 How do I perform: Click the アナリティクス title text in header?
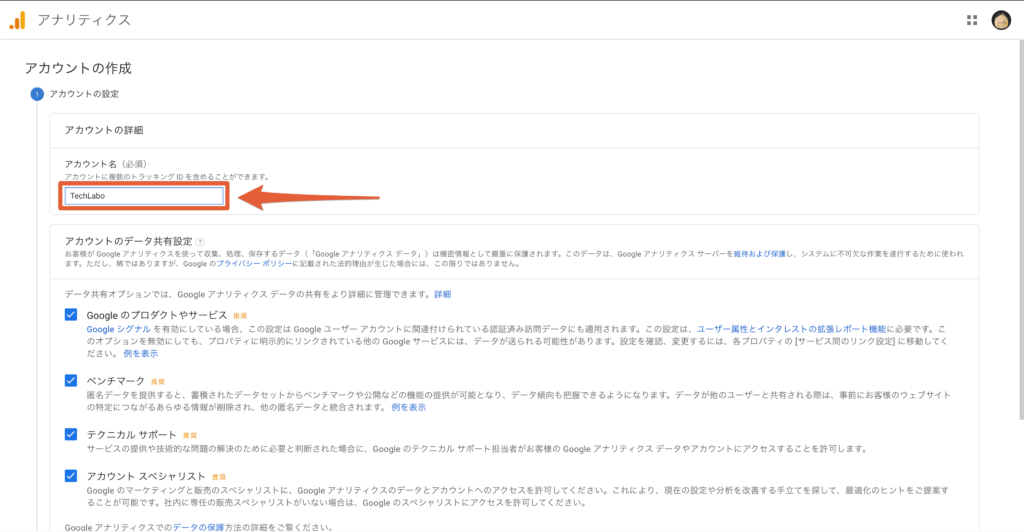click(84, 20)
